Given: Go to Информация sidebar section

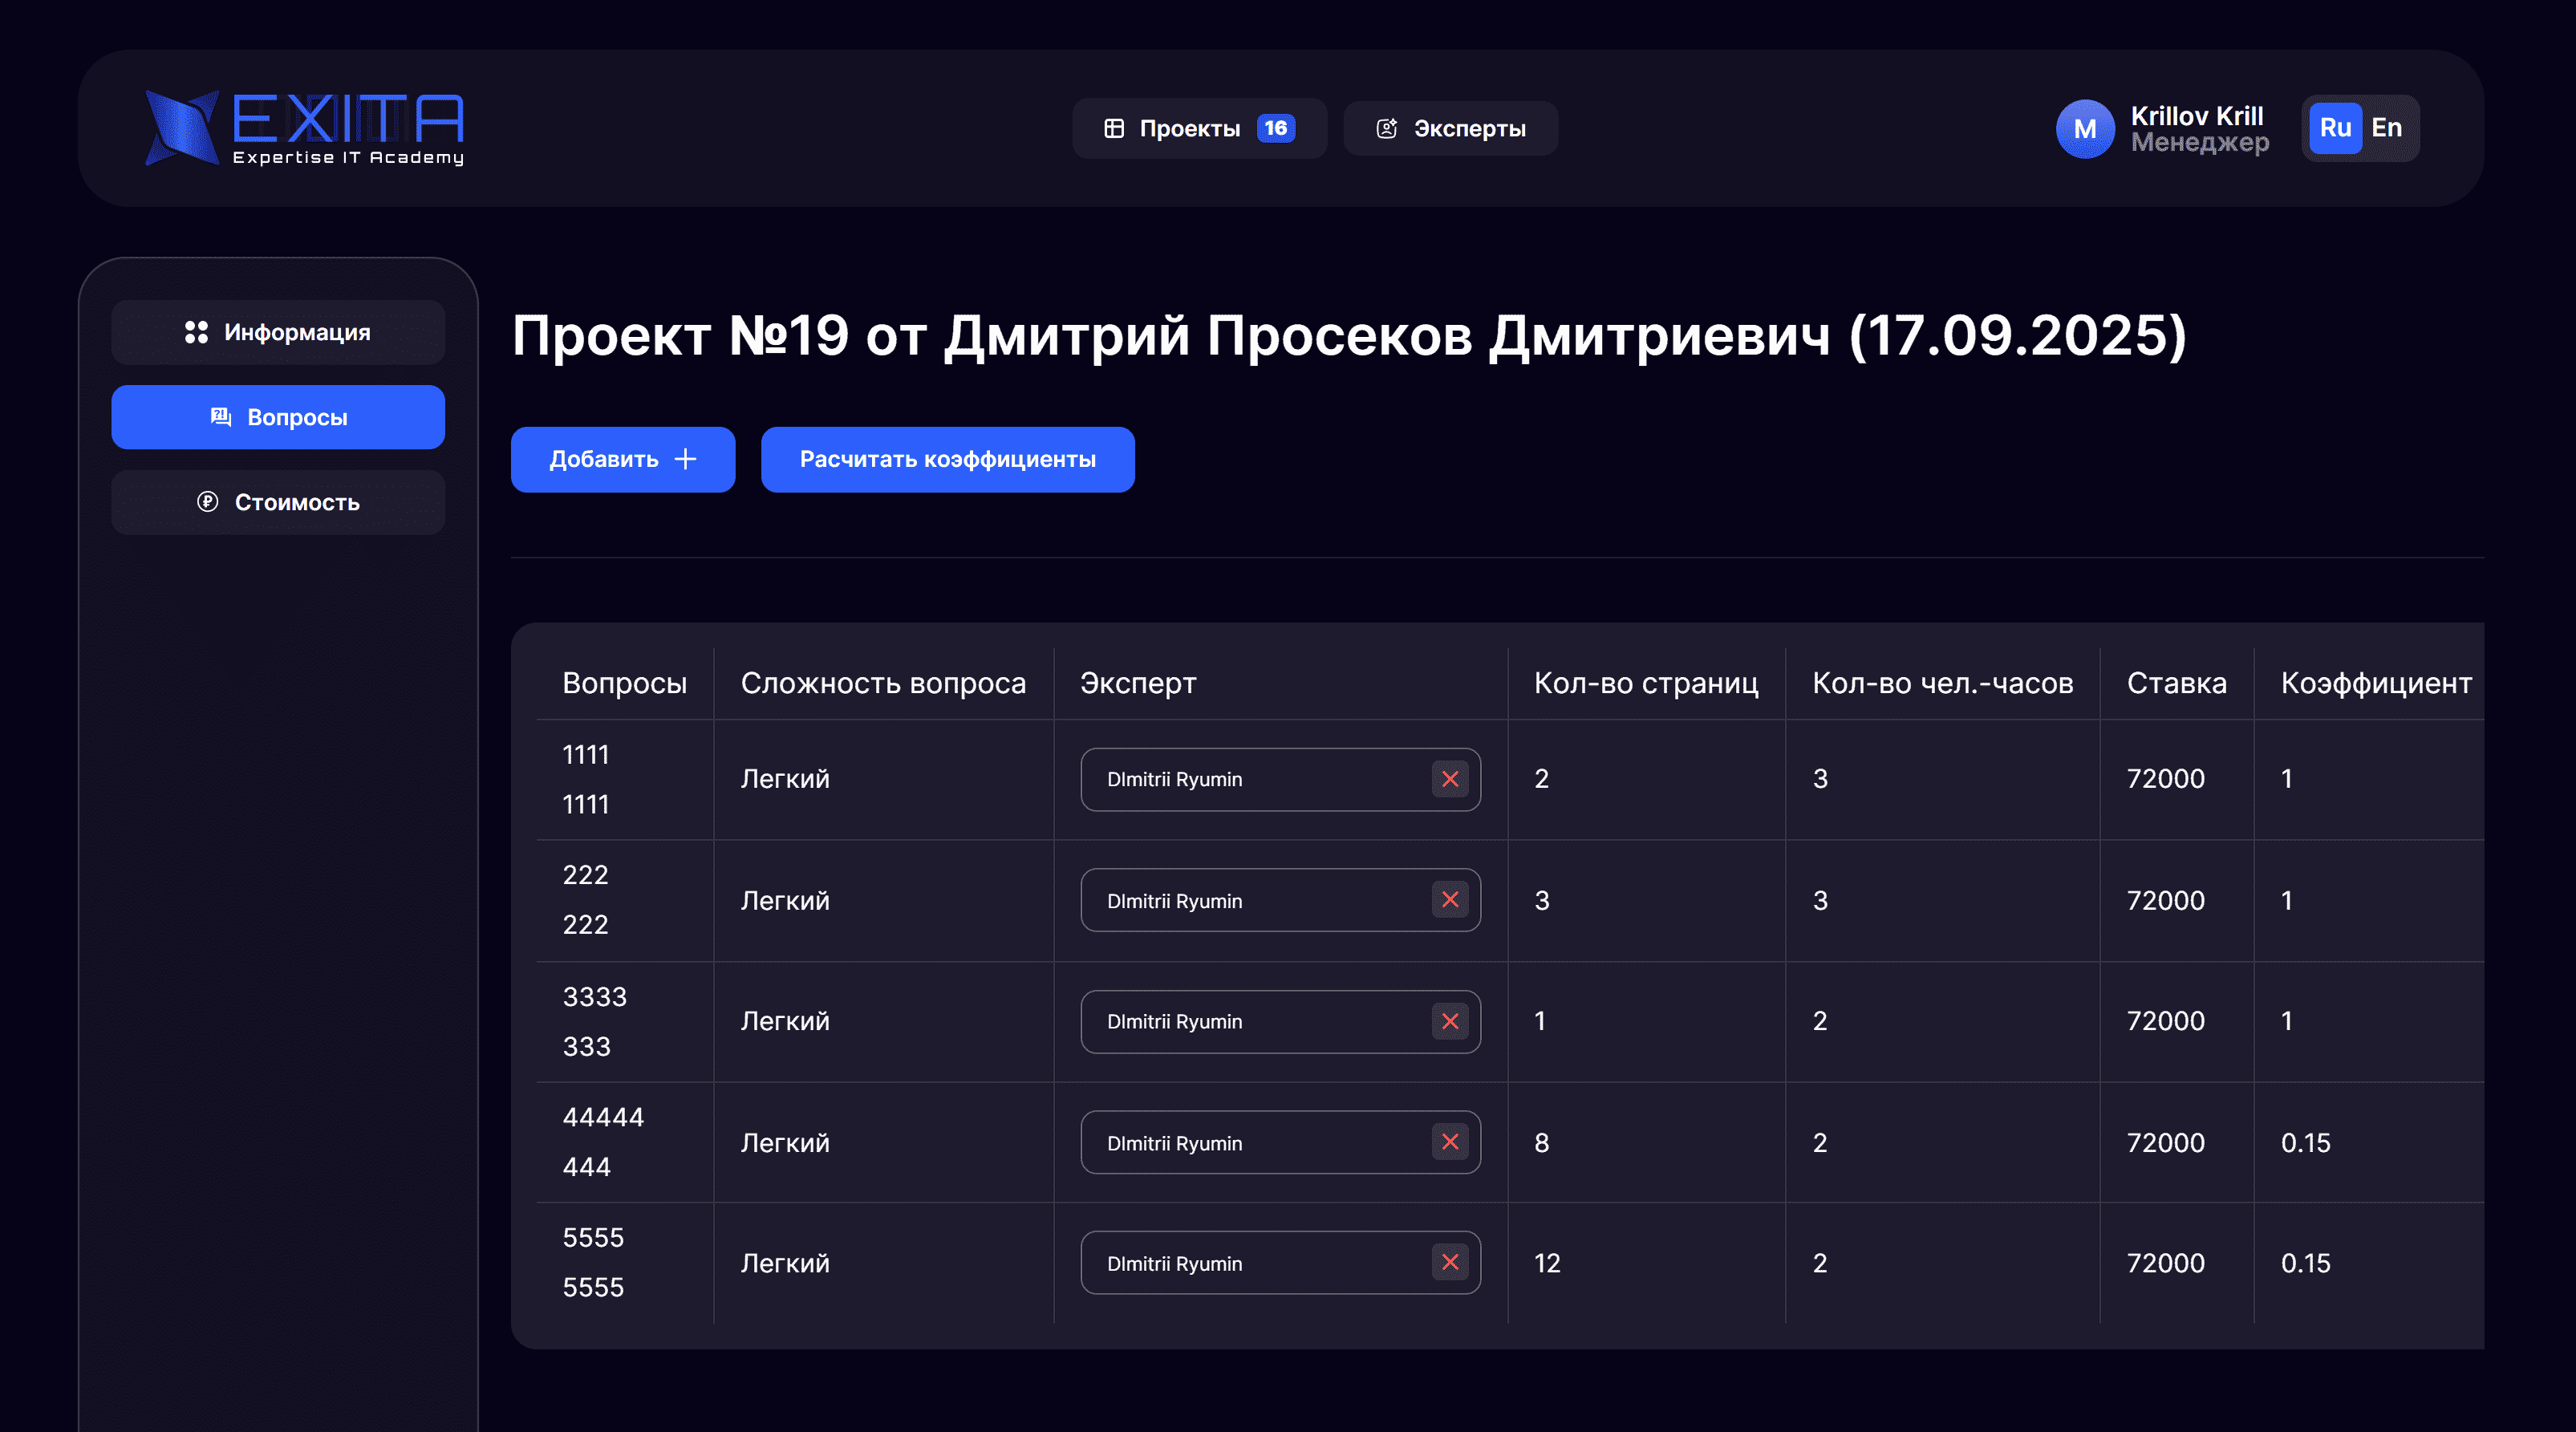Looking at the screenshot, I should 278,332.
